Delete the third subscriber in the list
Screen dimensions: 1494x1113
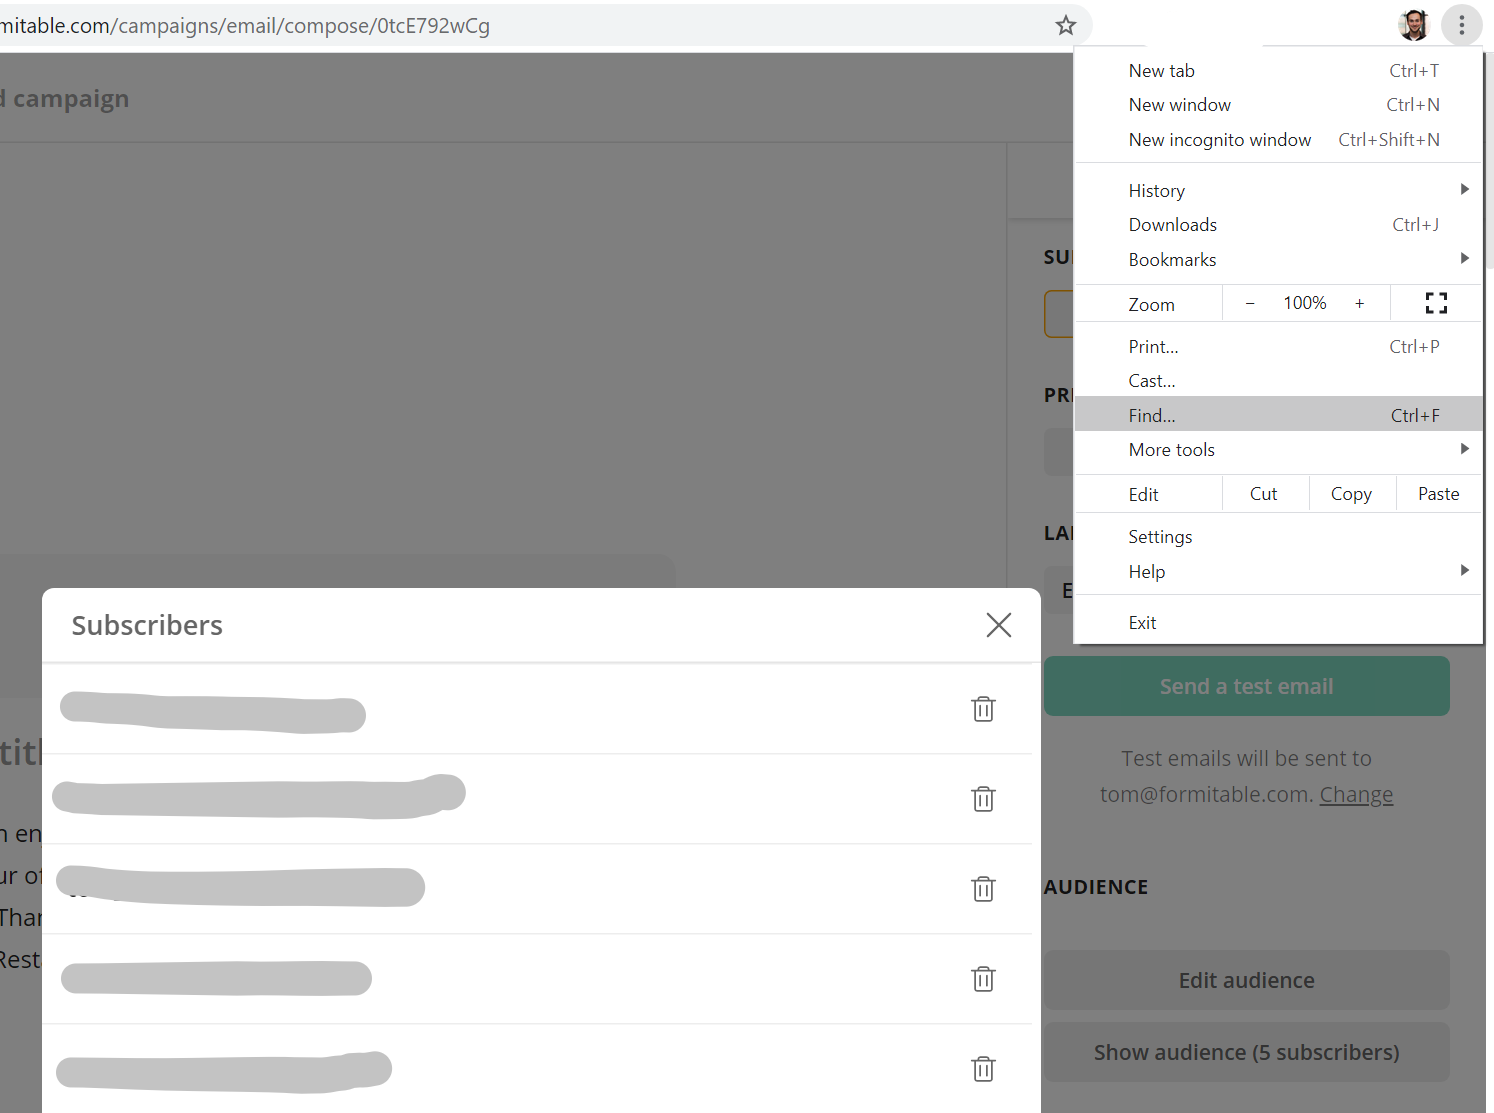click(983, 889)
